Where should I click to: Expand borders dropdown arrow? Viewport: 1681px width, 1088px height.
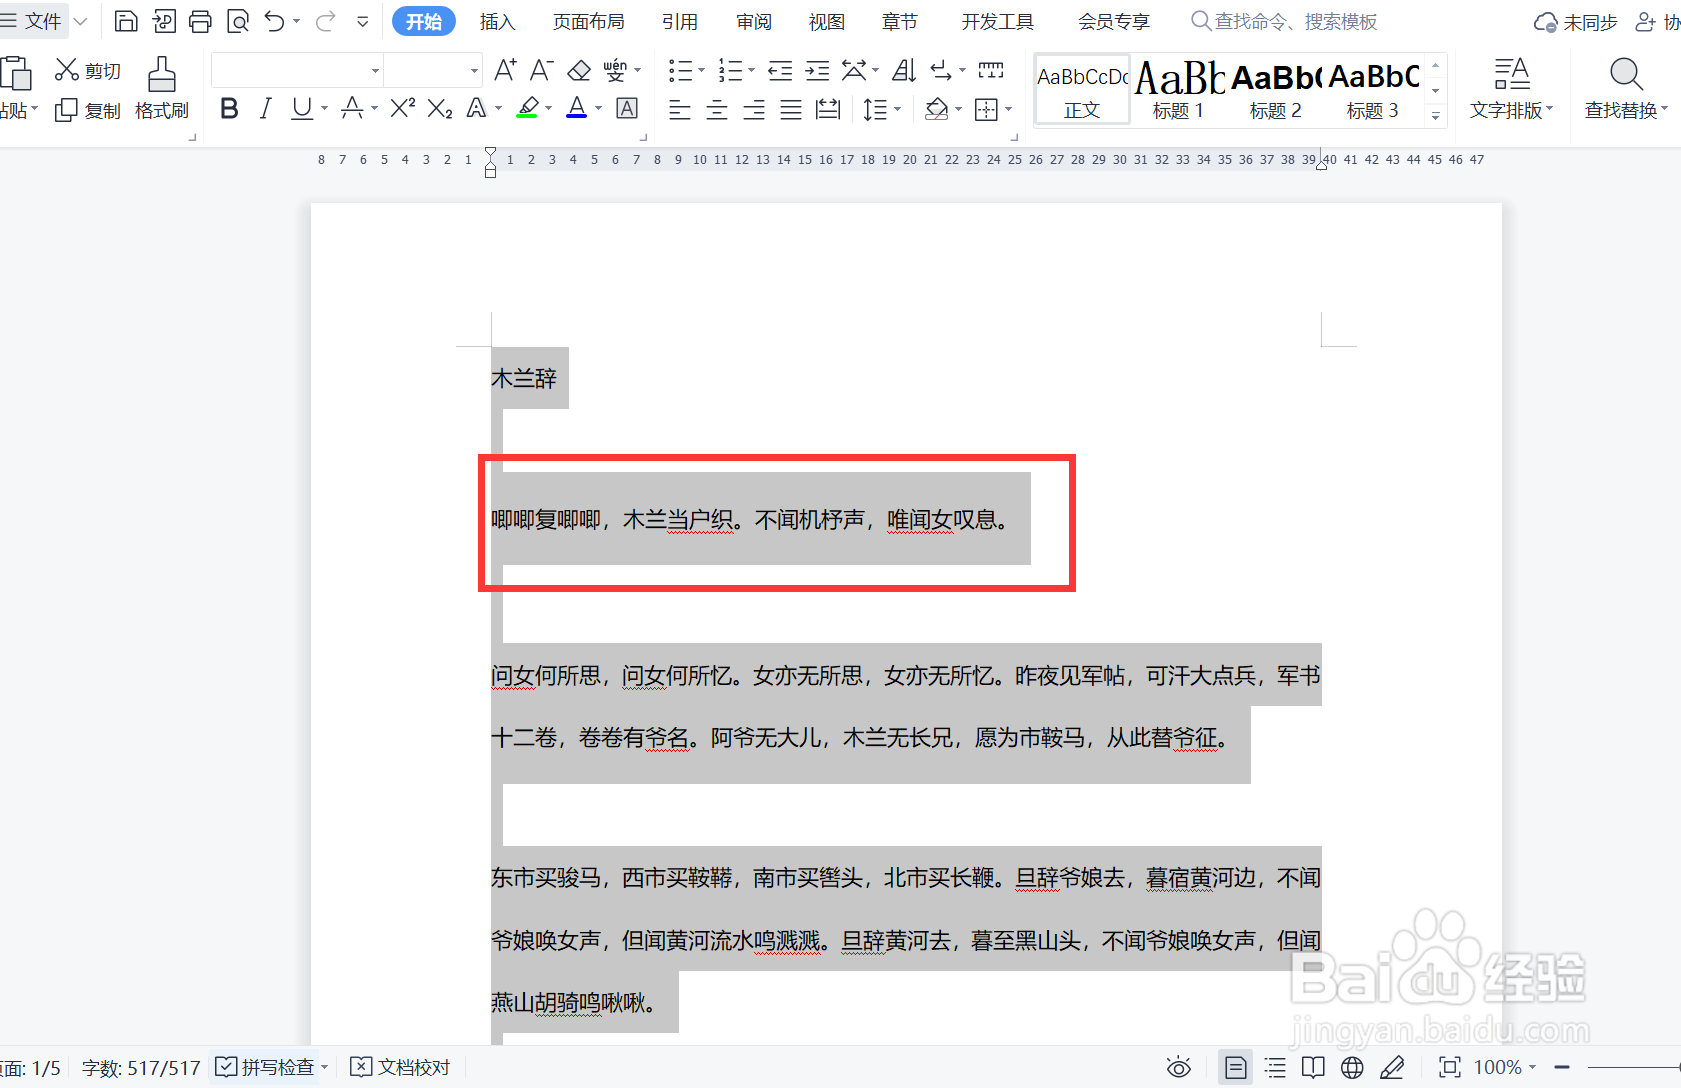point(1008,110)
